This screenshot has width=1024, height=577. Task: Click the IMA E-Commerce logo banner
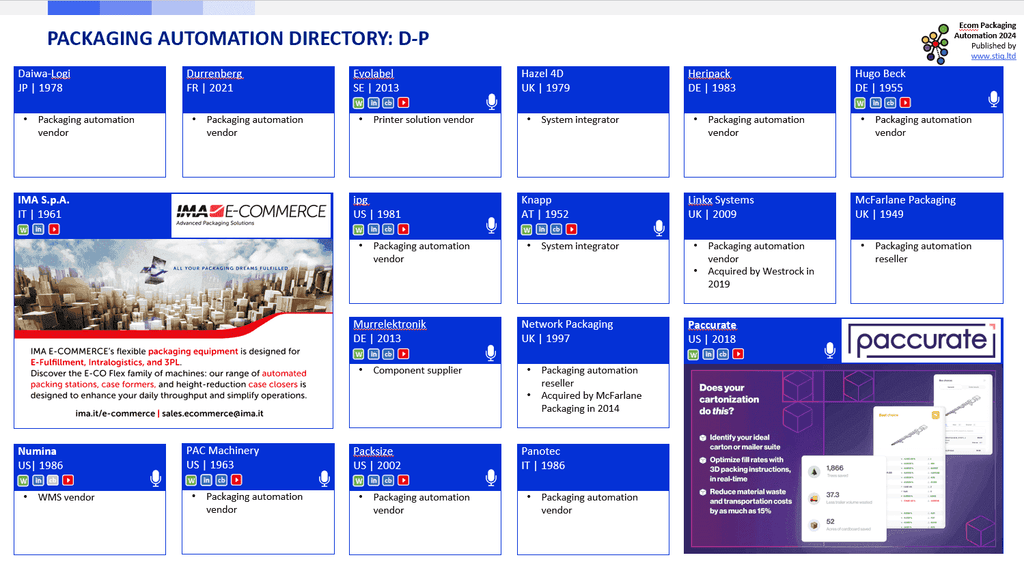(x=251, y=213)
